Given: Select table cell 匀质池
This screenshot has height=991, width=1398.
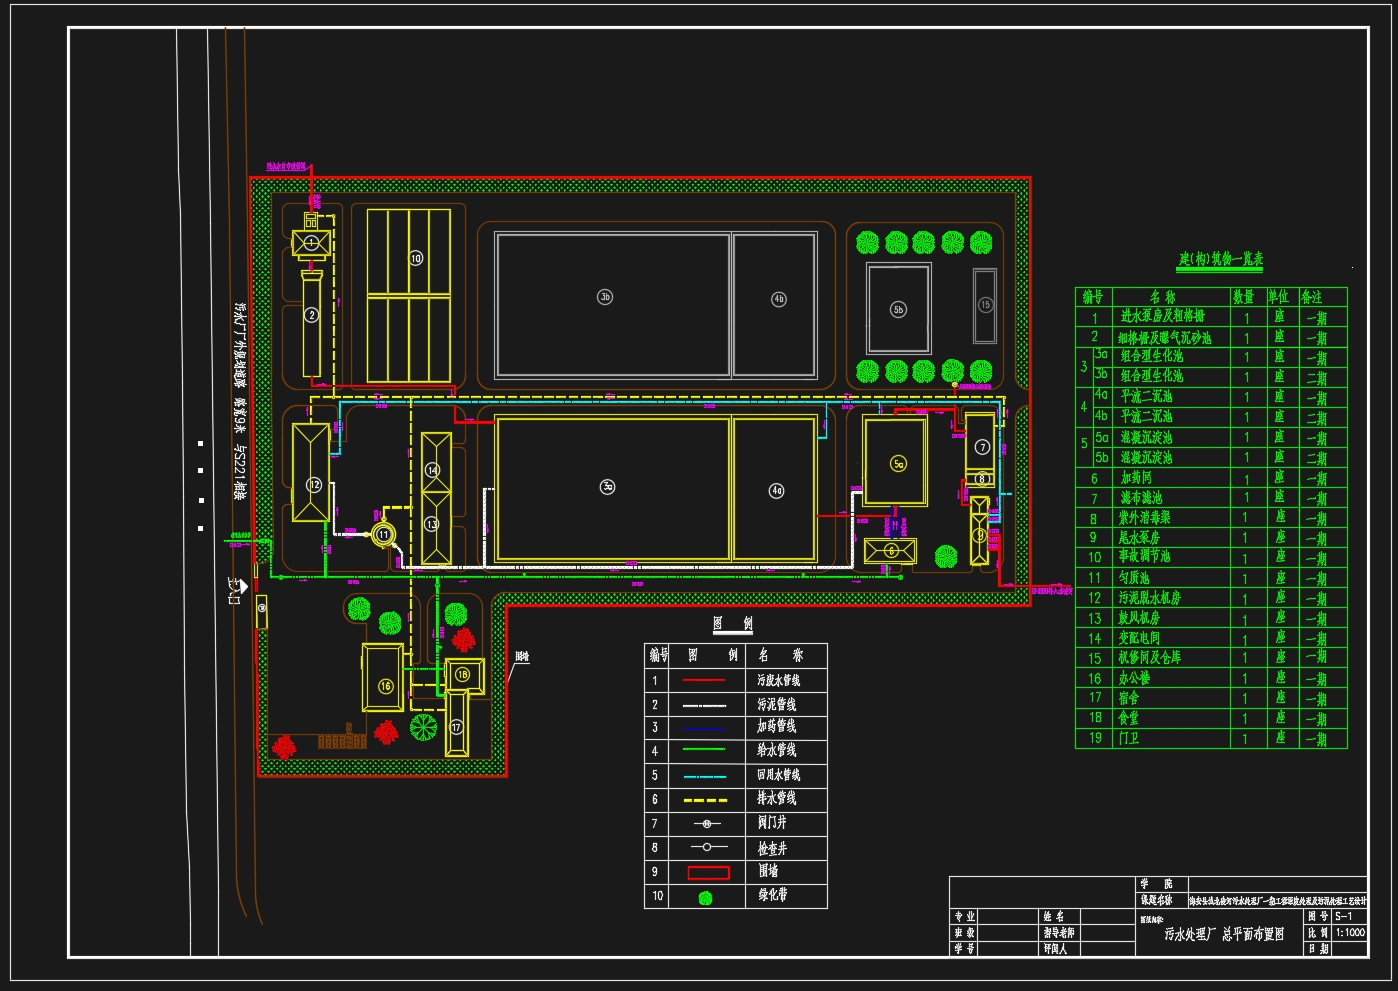Looking at the screenshot, I should coord(1134,578).
